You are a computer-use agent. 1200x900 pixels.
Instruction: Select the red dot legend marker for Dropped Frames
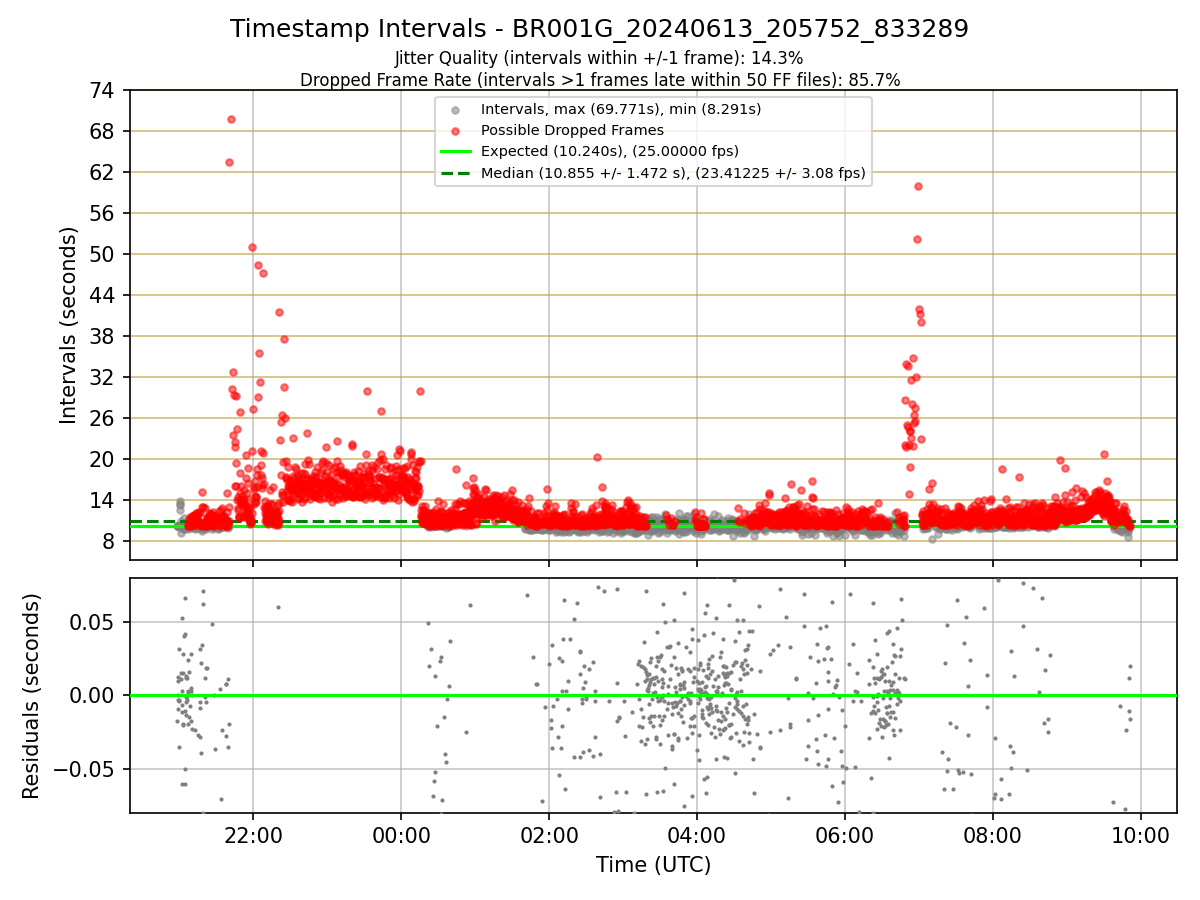[x=456, y=130]
